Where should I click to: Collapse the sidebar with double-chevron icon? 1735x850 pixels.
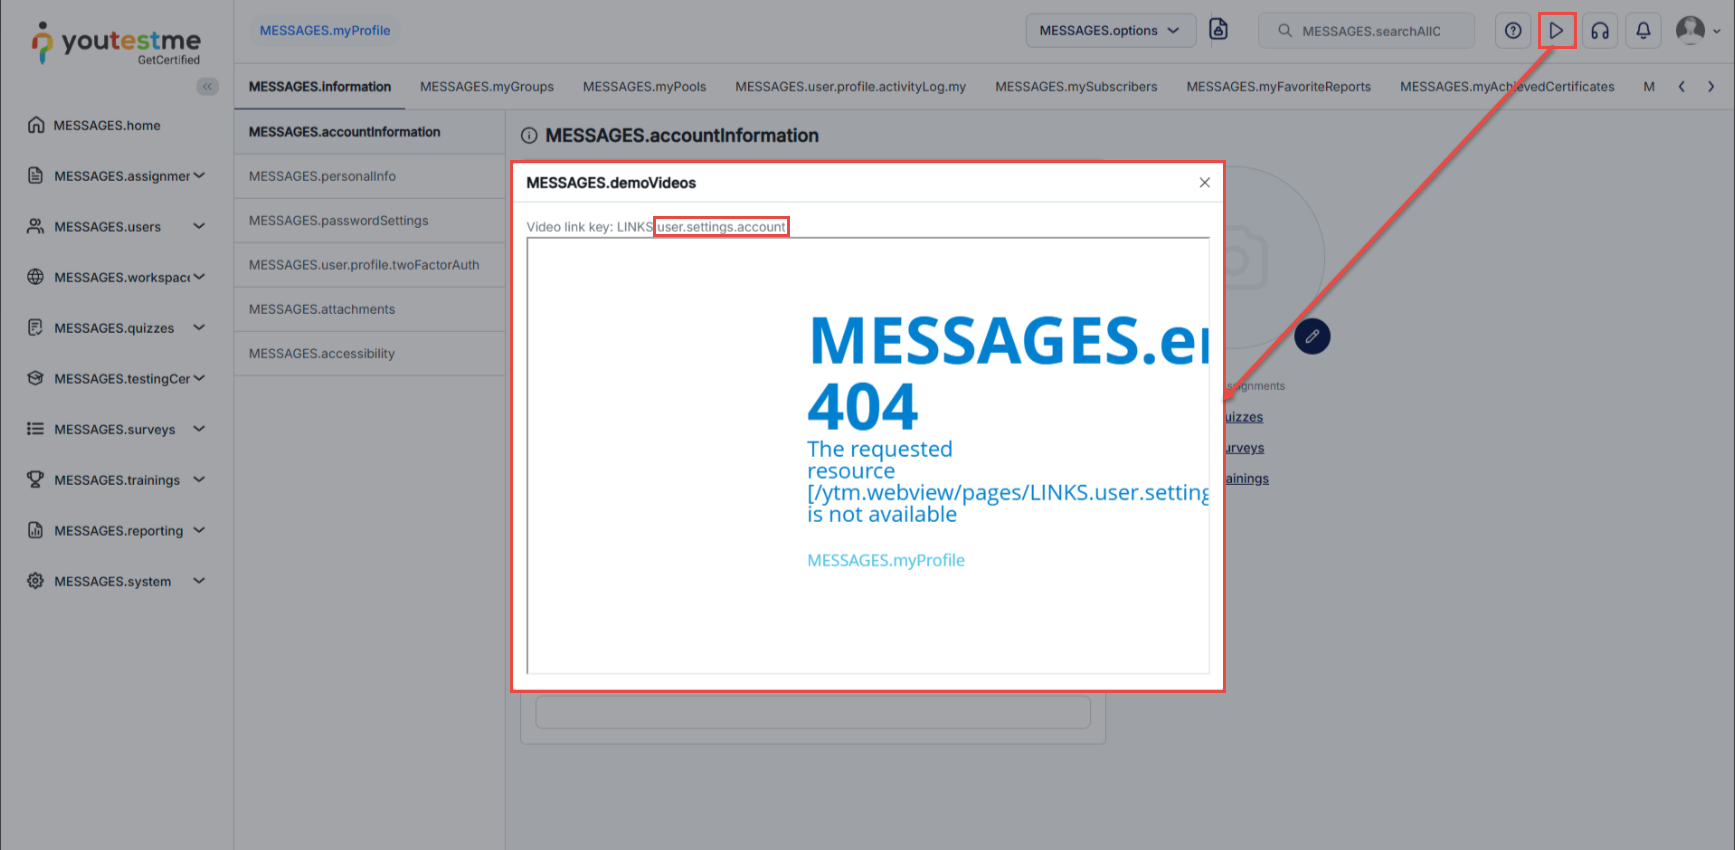point(207,87)
